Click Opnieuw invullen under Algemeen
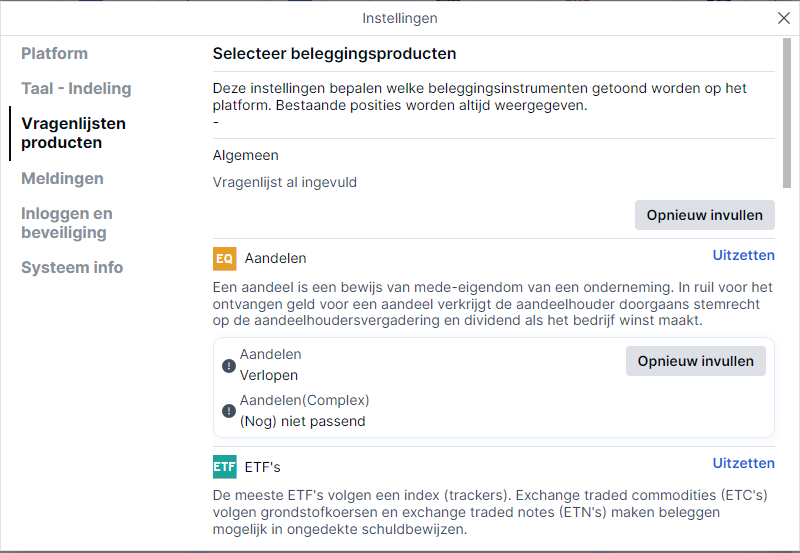Screen dimensions: 800x553 tap(705, 215)
